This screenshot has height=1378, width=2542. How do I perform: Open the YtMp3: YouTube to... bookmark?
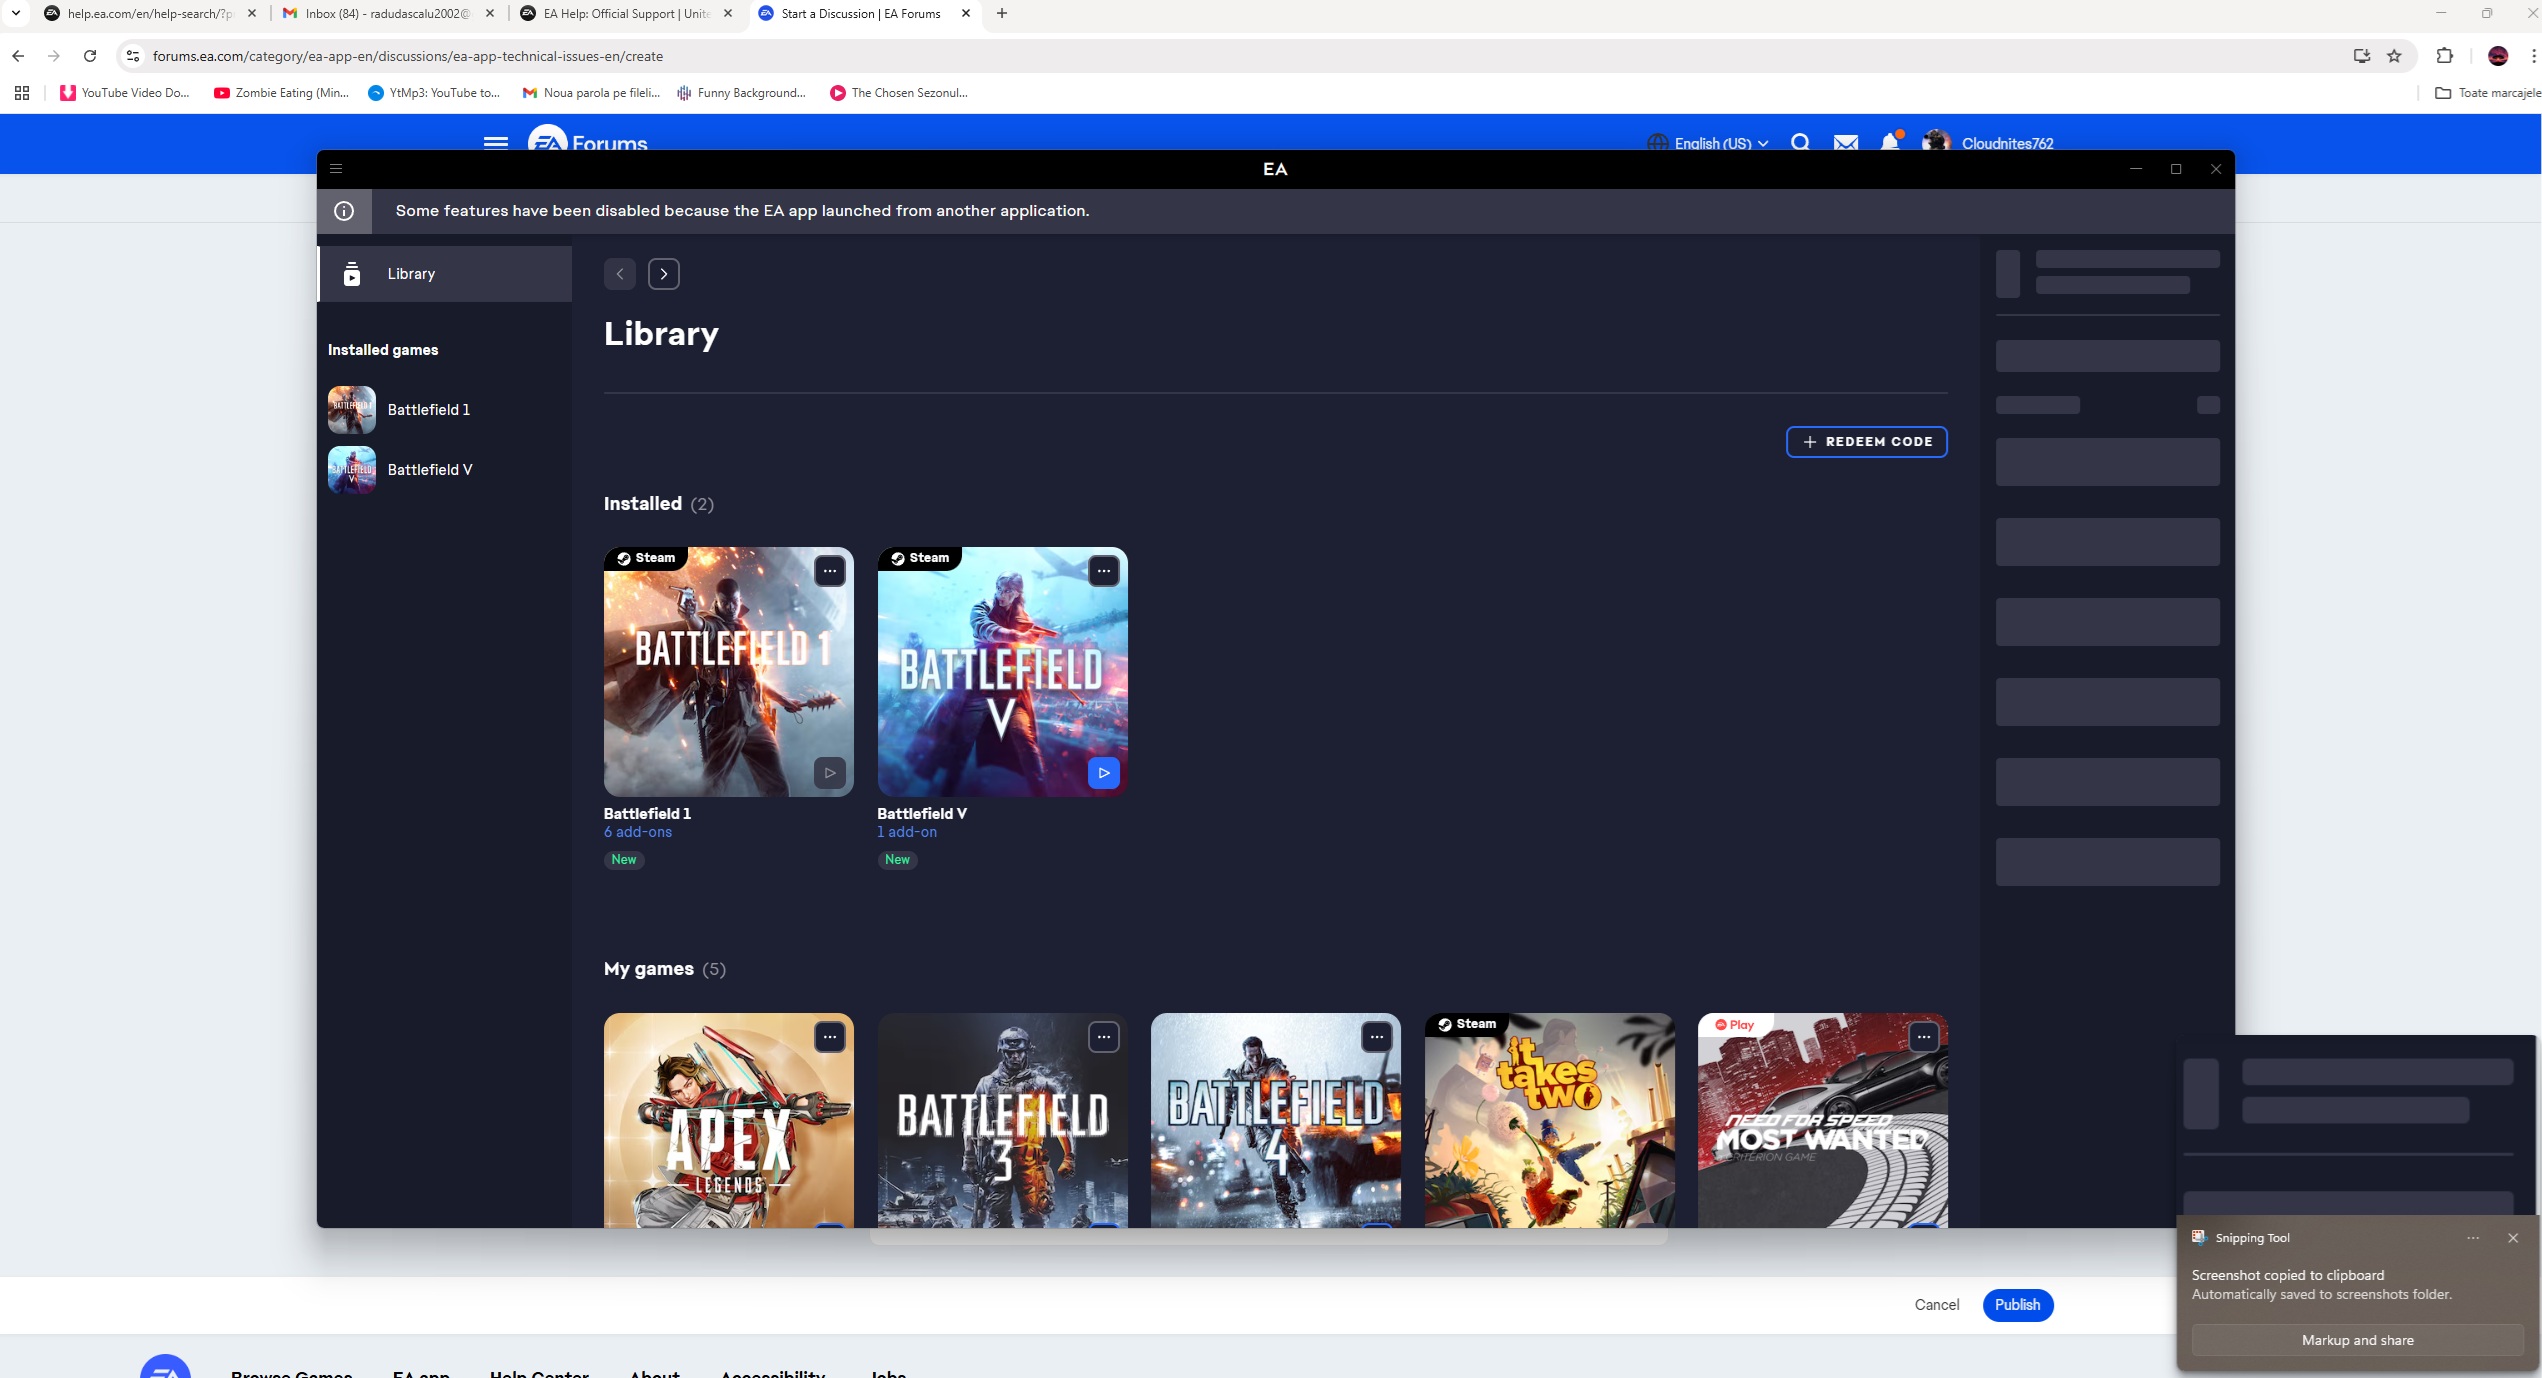point(434,93)
